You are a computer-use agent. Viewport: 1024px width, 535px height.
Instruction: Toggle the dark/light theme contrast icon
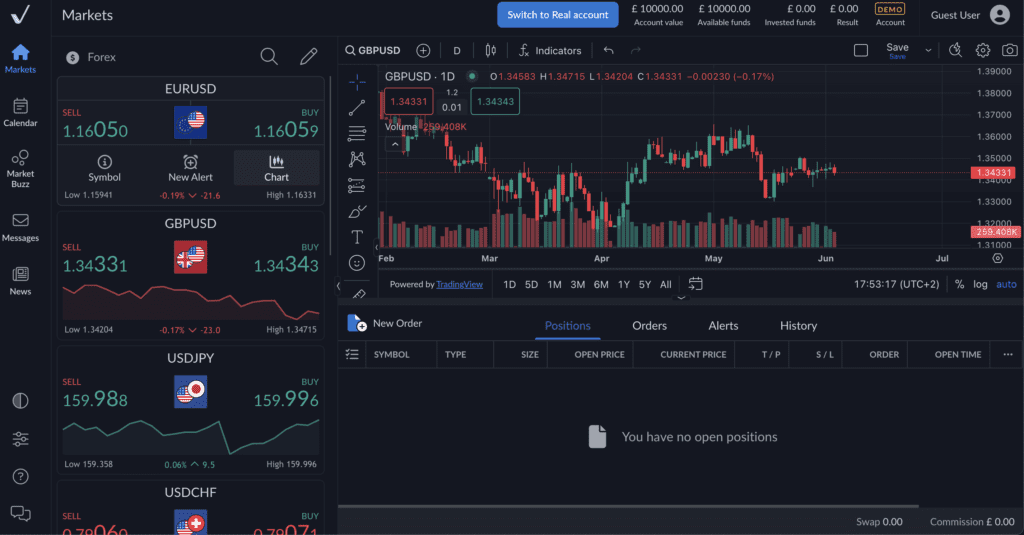[20, 400]
